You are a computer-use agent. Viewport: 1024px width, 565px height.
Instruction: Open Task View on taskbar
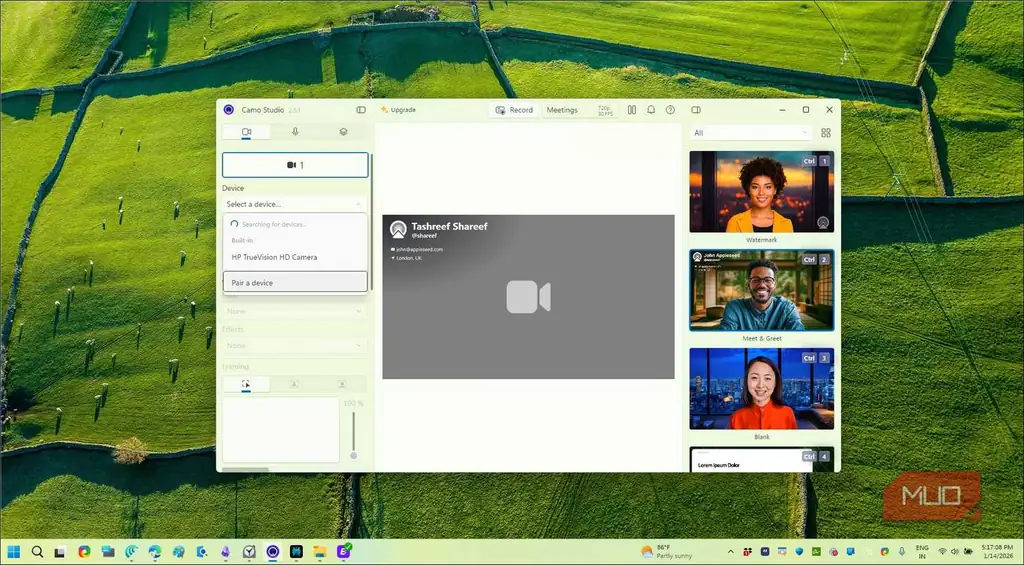[x=60, y=552]
